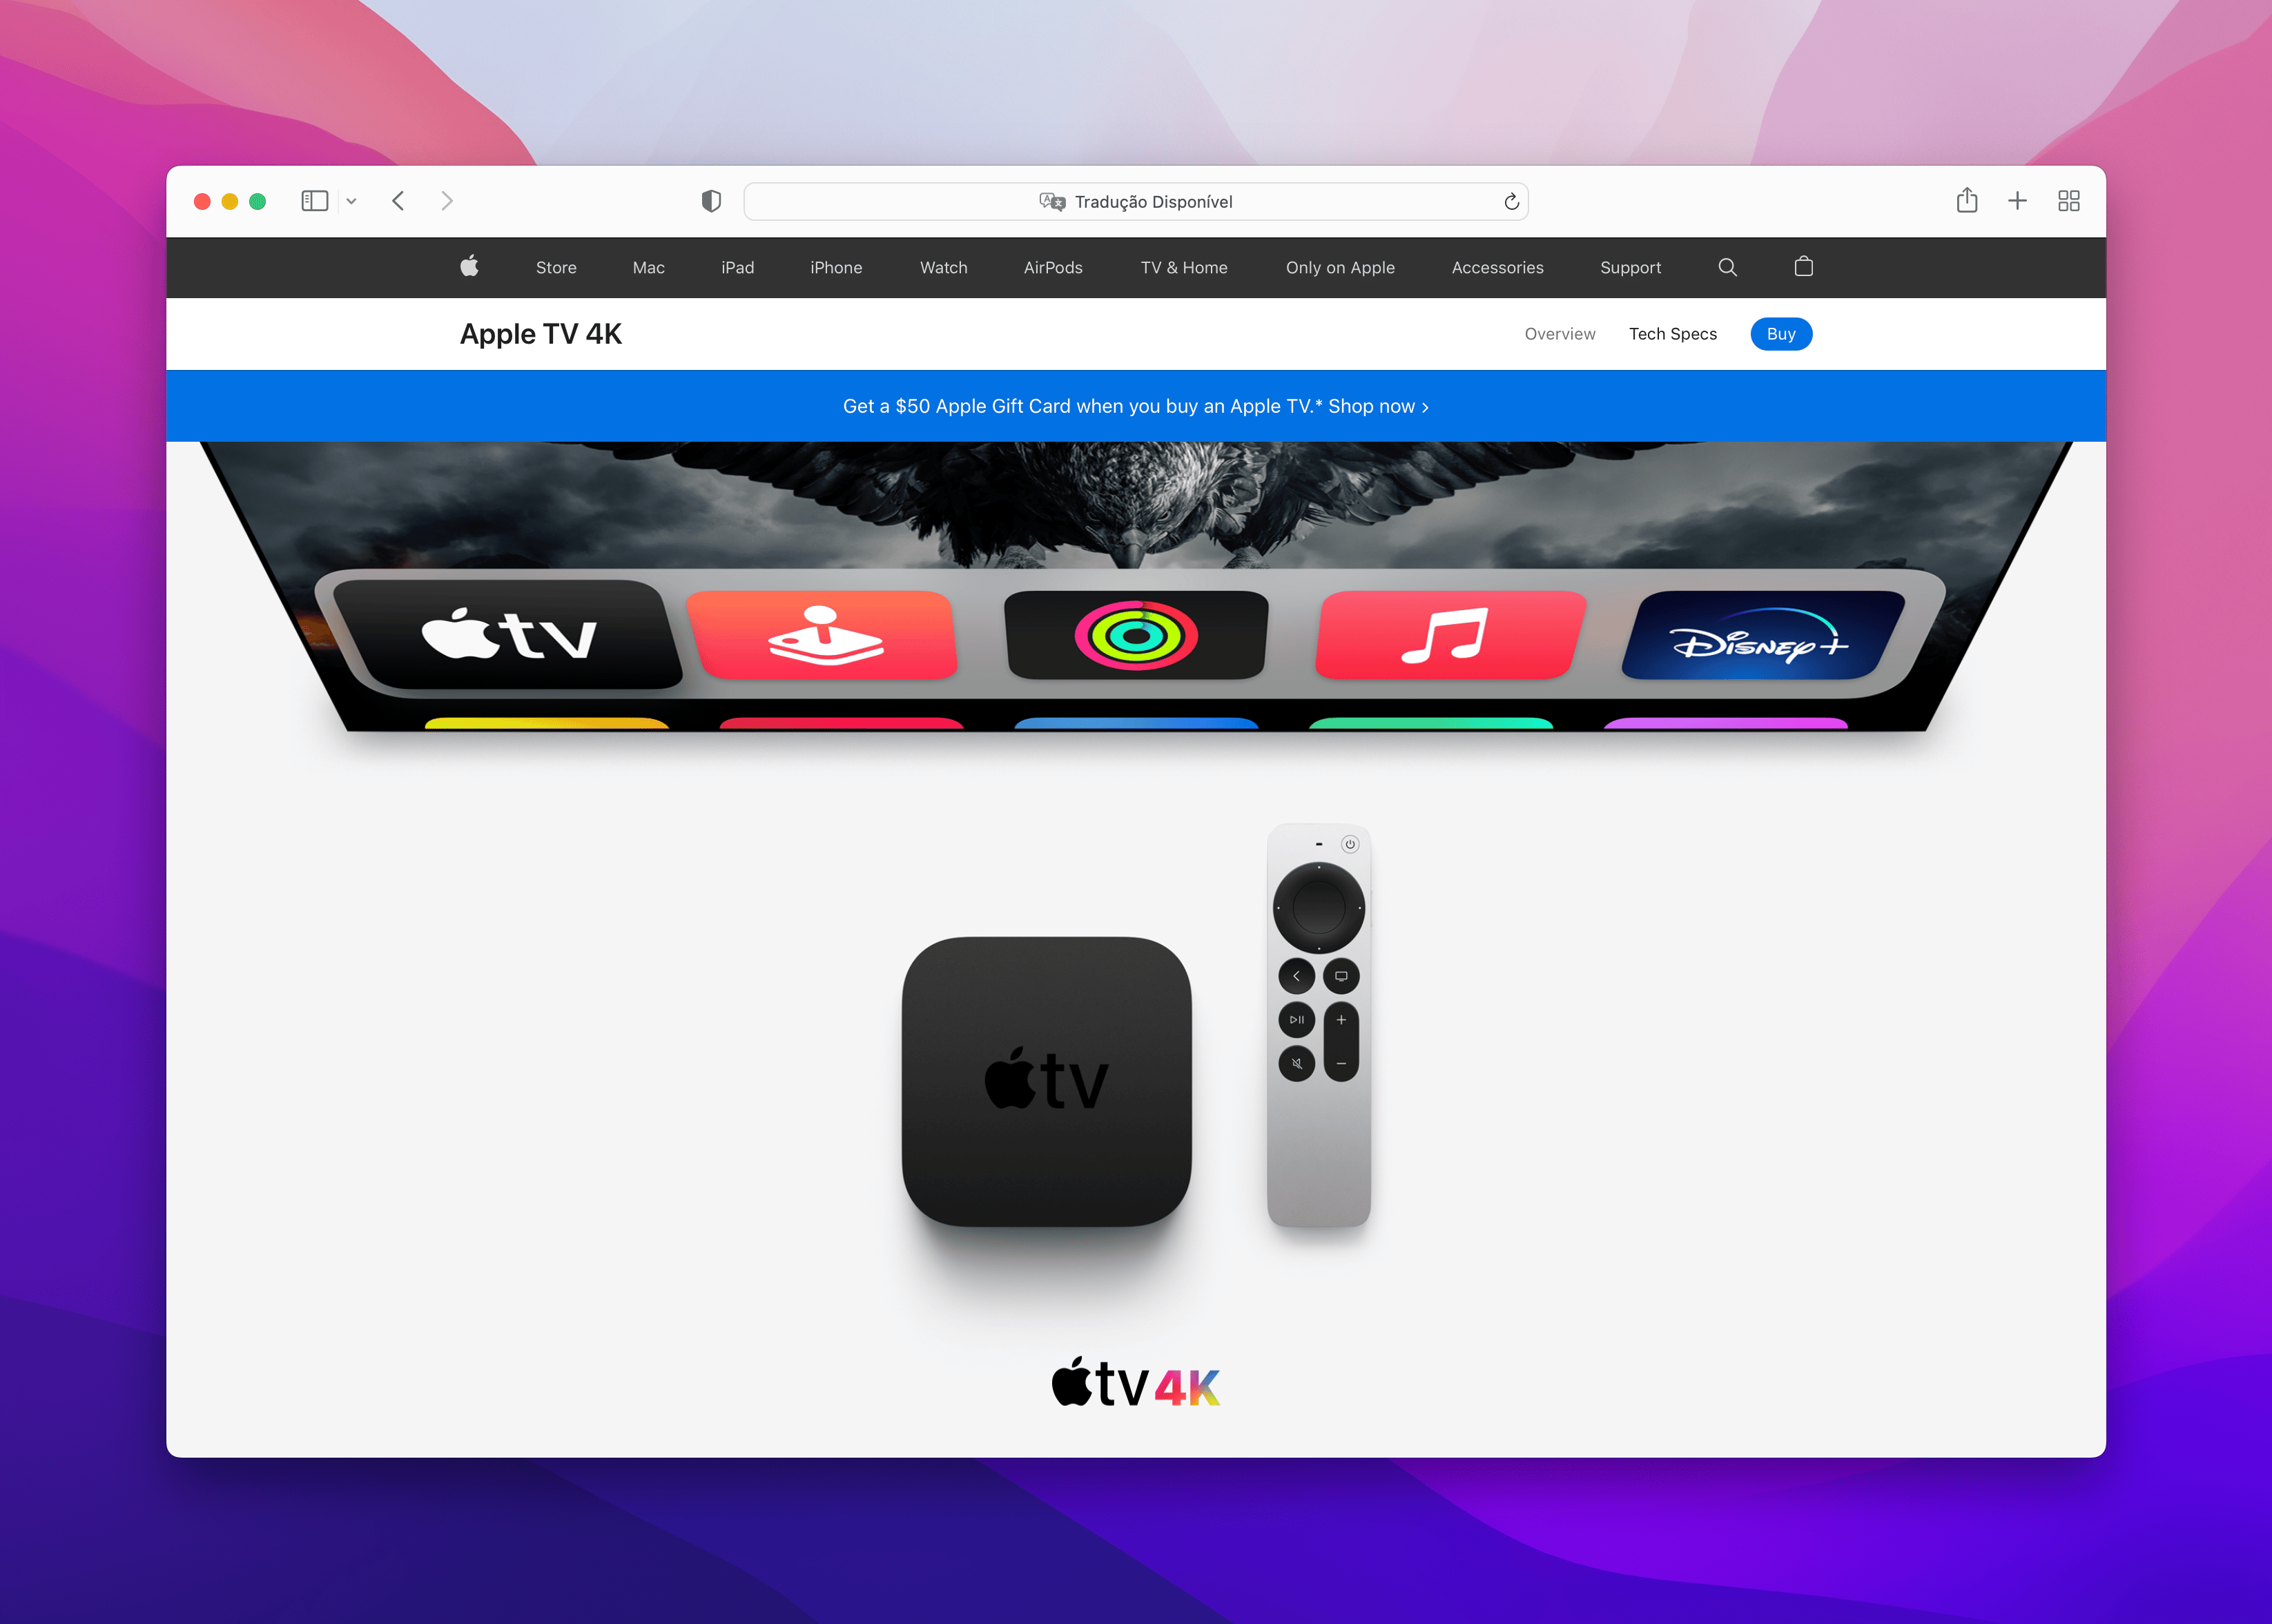
Task: Expand the Safari browser tab view
Action: (x=2068, y=200)
